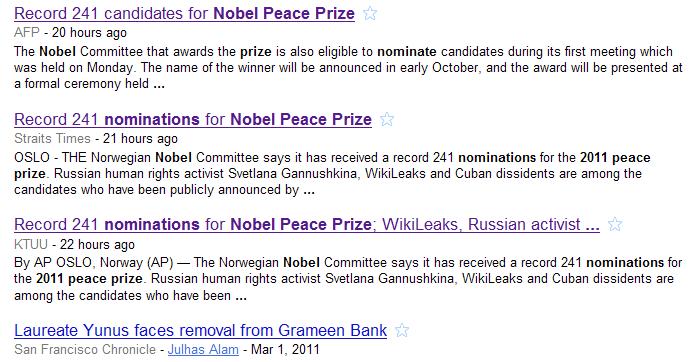The height and width of the screenshot is (362, 695).
Task: Click the AFP source label
Action: [x=27, y=32]
